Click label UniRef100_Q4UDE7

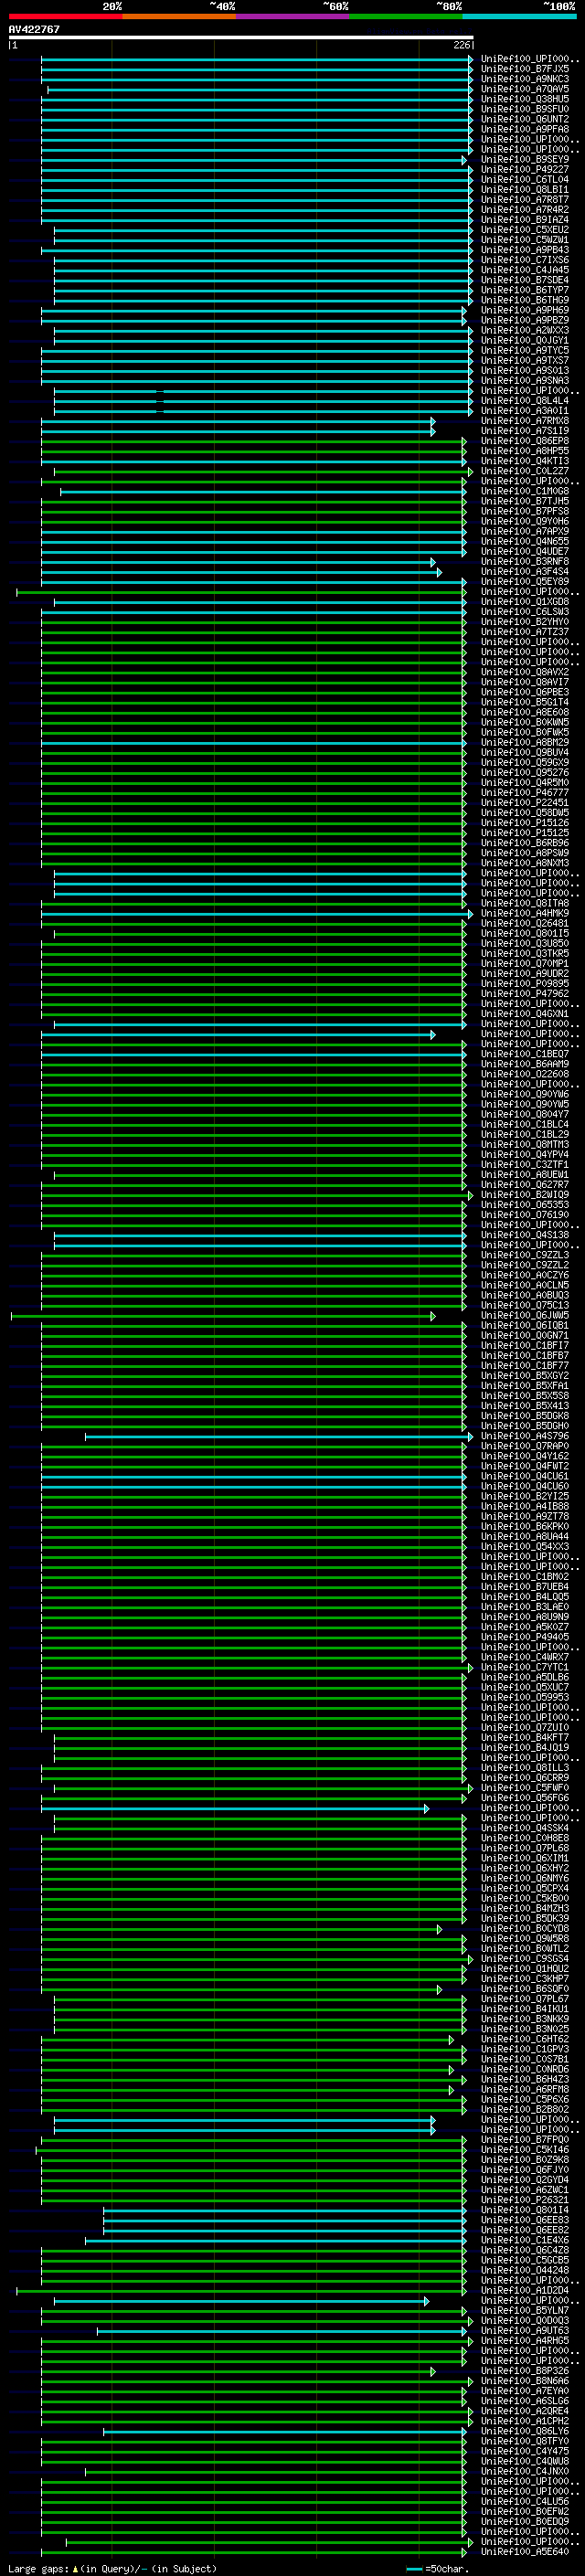(525, 552)
